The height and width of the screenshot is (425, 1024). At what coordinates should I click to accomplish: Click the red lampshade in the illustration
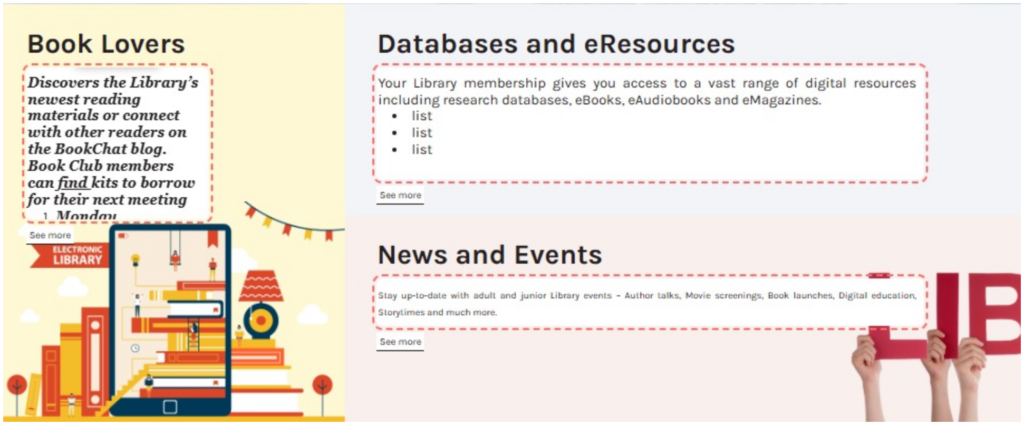click(x=261, y=286)
